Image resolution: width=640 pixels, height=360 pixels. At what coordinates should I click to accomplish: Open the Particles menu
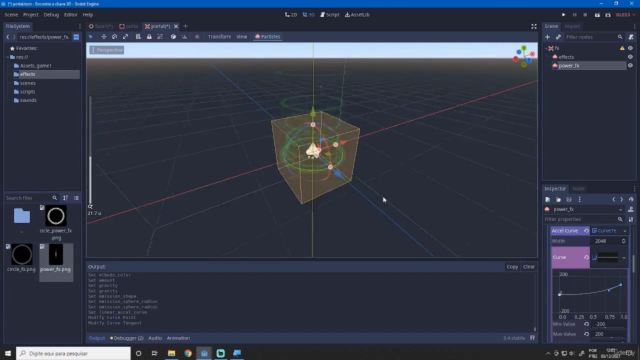[x=267, y=37]
